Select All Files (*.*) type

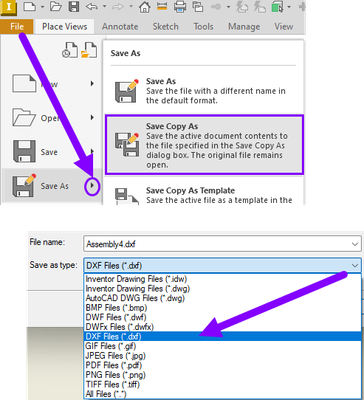point(223,394)
